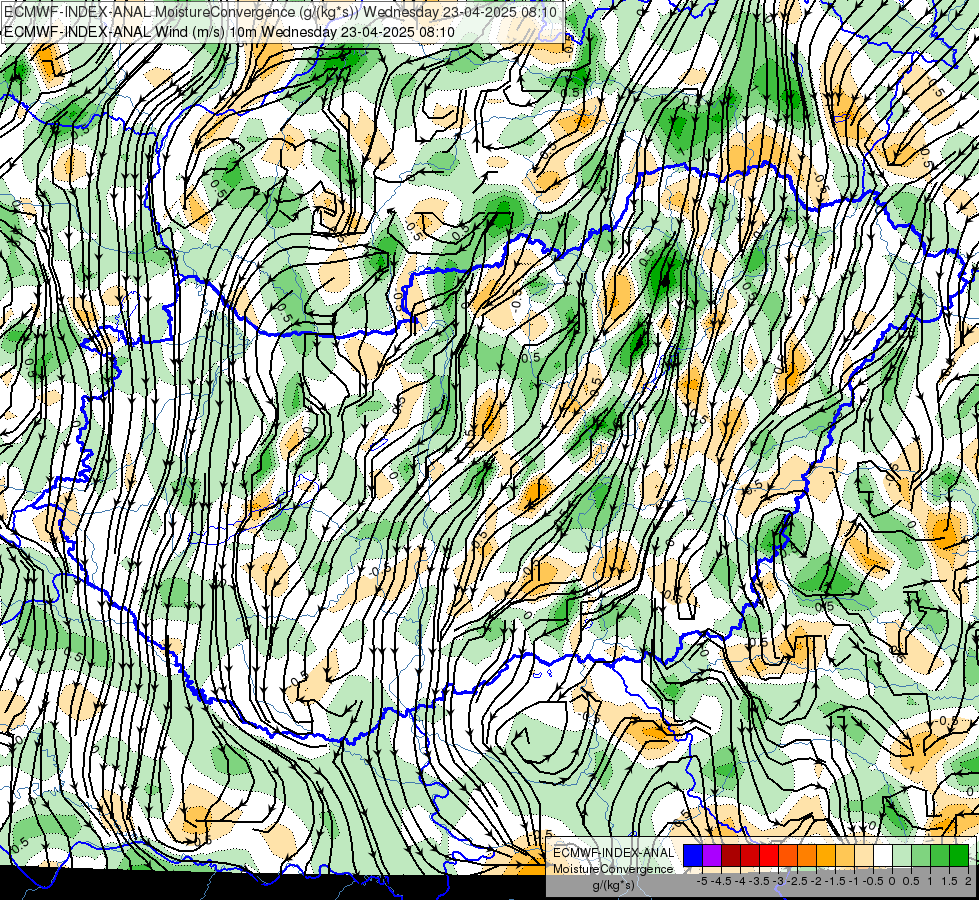Click the -1.5 legend tick label
The width and height of the screenshot is (979, 900).
(x=835, y=881)
